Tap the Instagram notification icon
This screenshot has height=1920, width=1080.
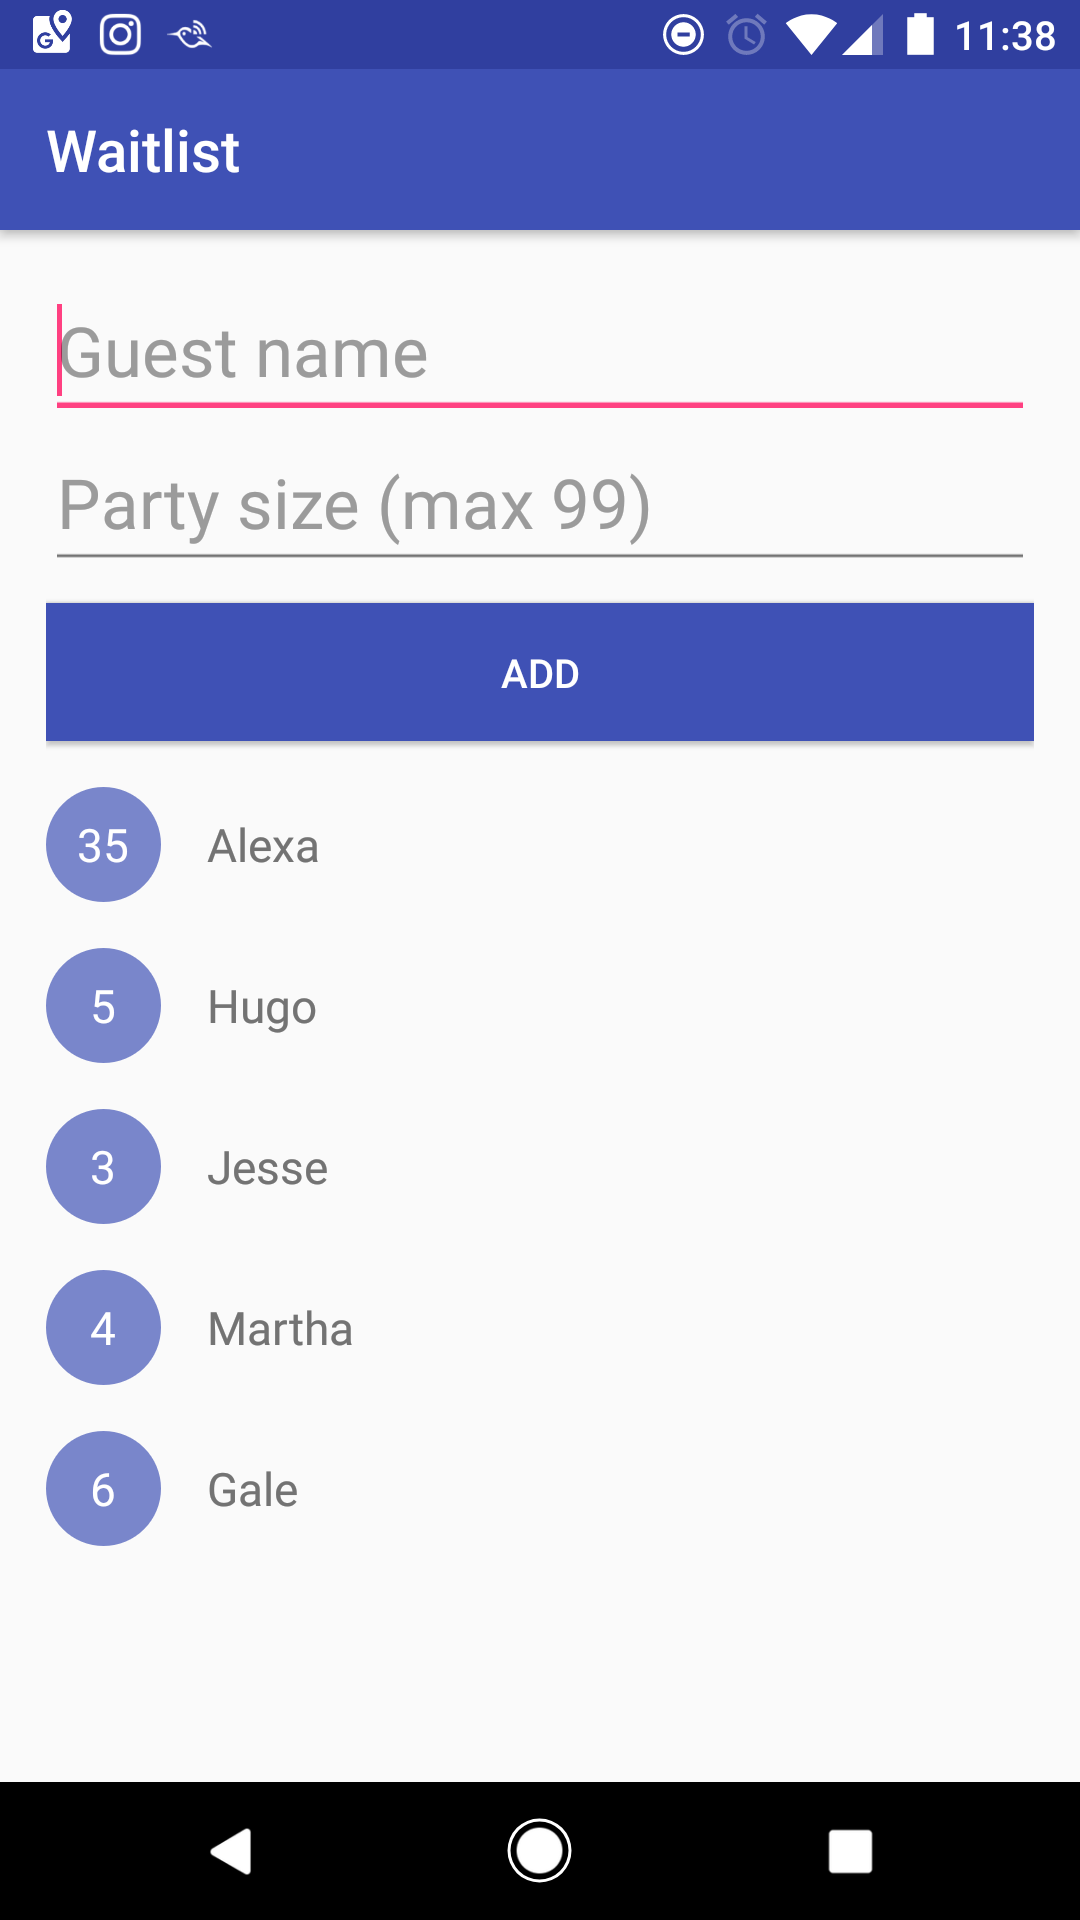pyautogui.click(x=120, y=35)
